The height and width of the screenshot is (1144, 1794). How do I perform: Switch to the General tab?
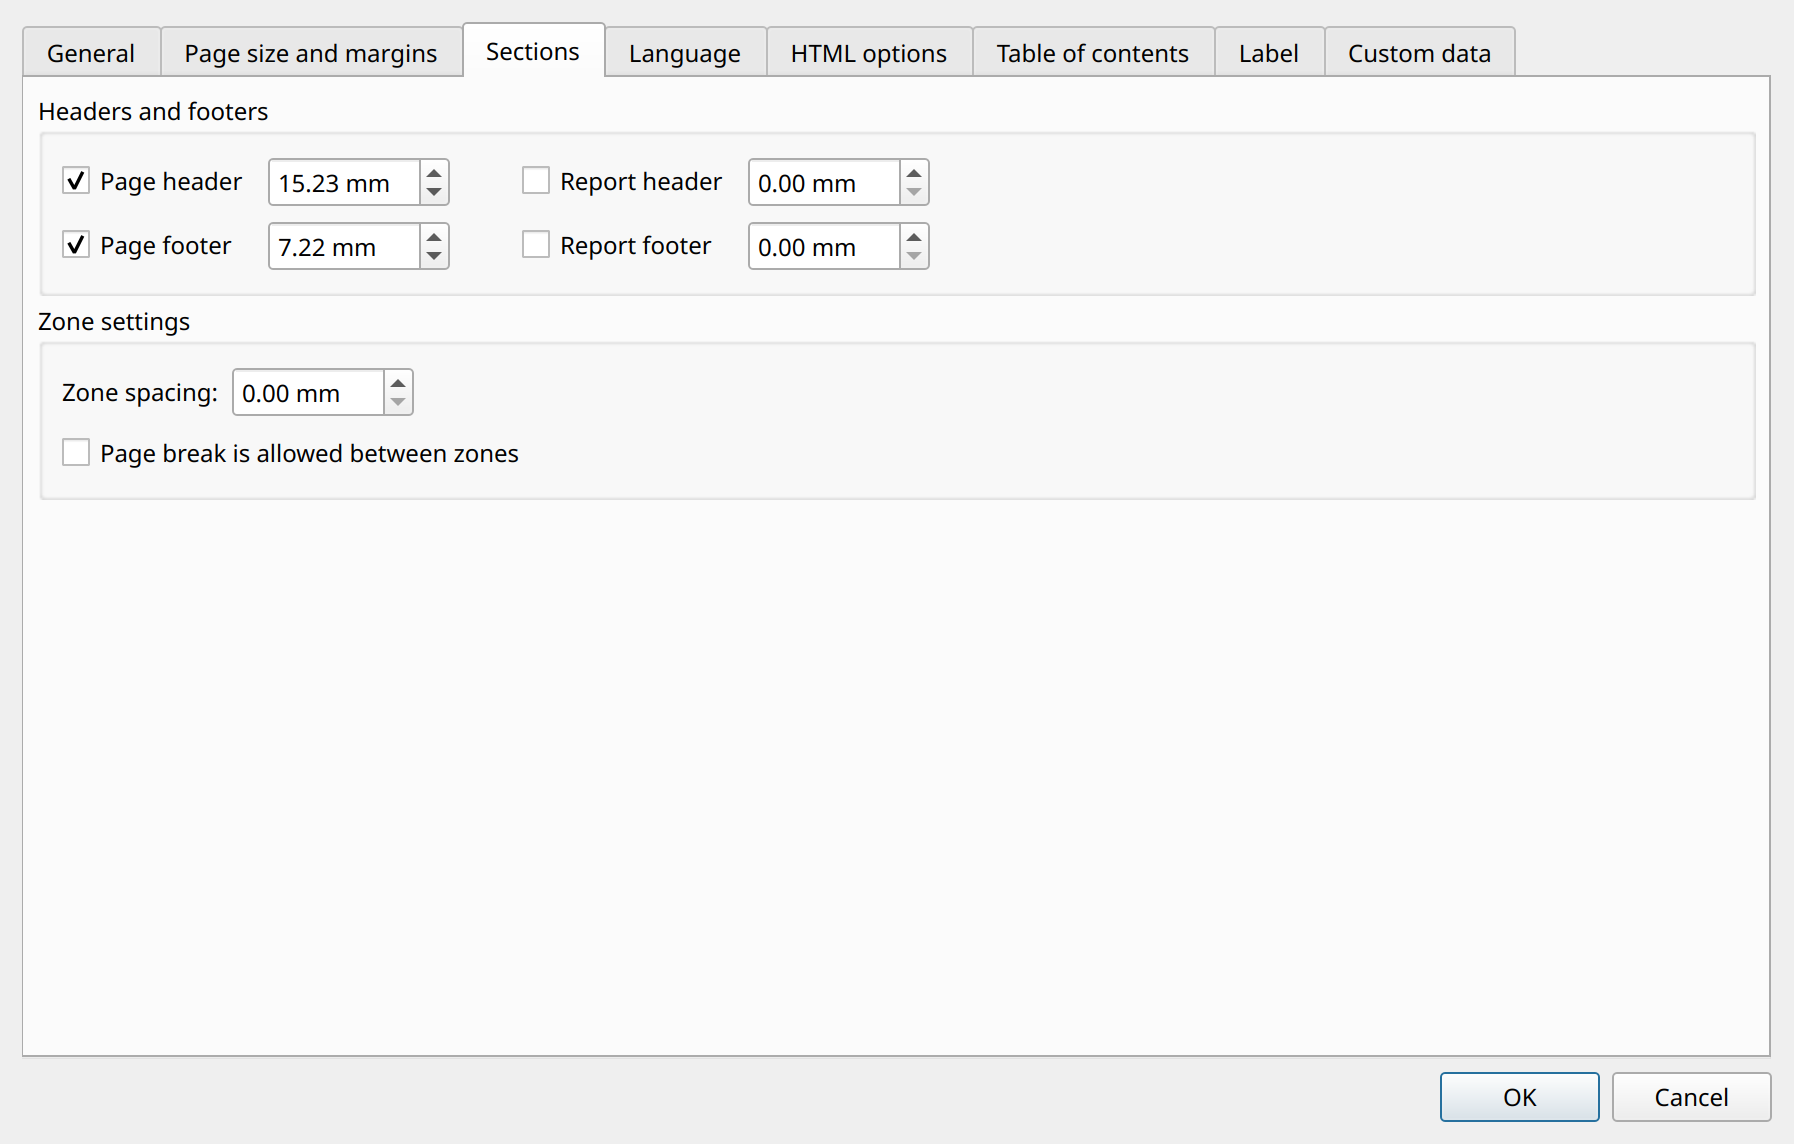pos(91,53)
